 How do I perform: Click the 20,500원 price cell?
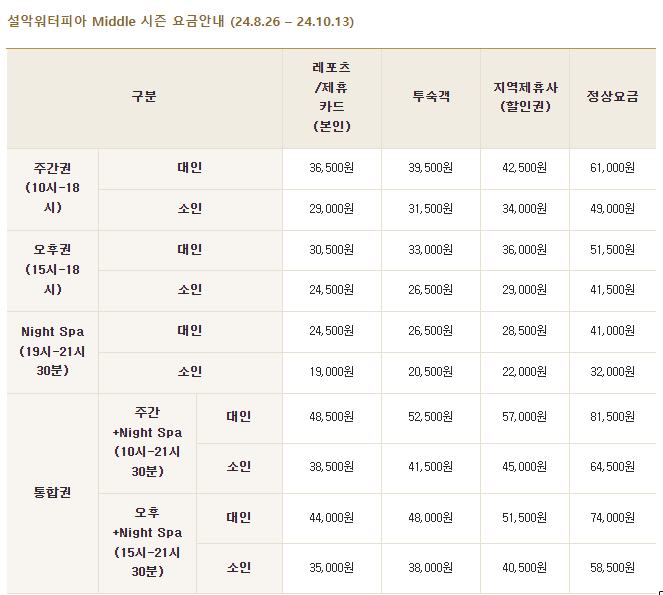pyautogui.click(x=430, y=372)
